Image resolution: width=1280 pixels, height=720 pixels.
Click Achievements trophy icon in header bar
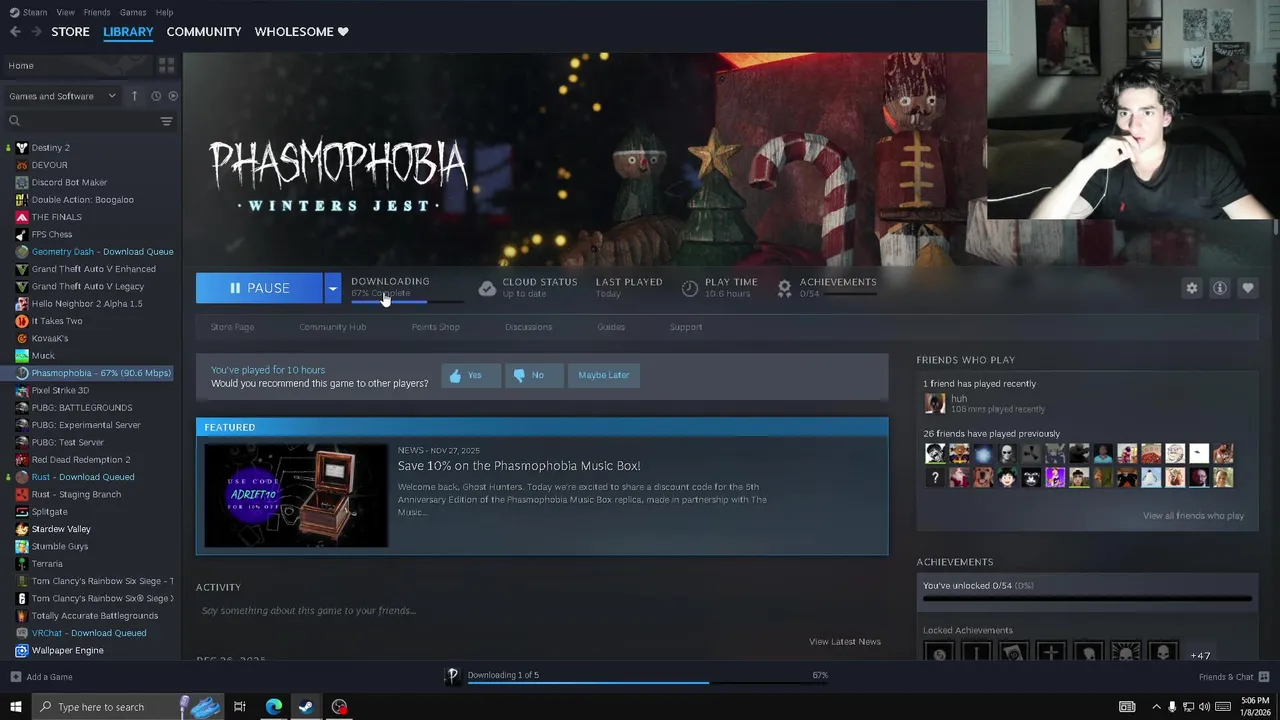pyautogui.click(x=785, y=288)
